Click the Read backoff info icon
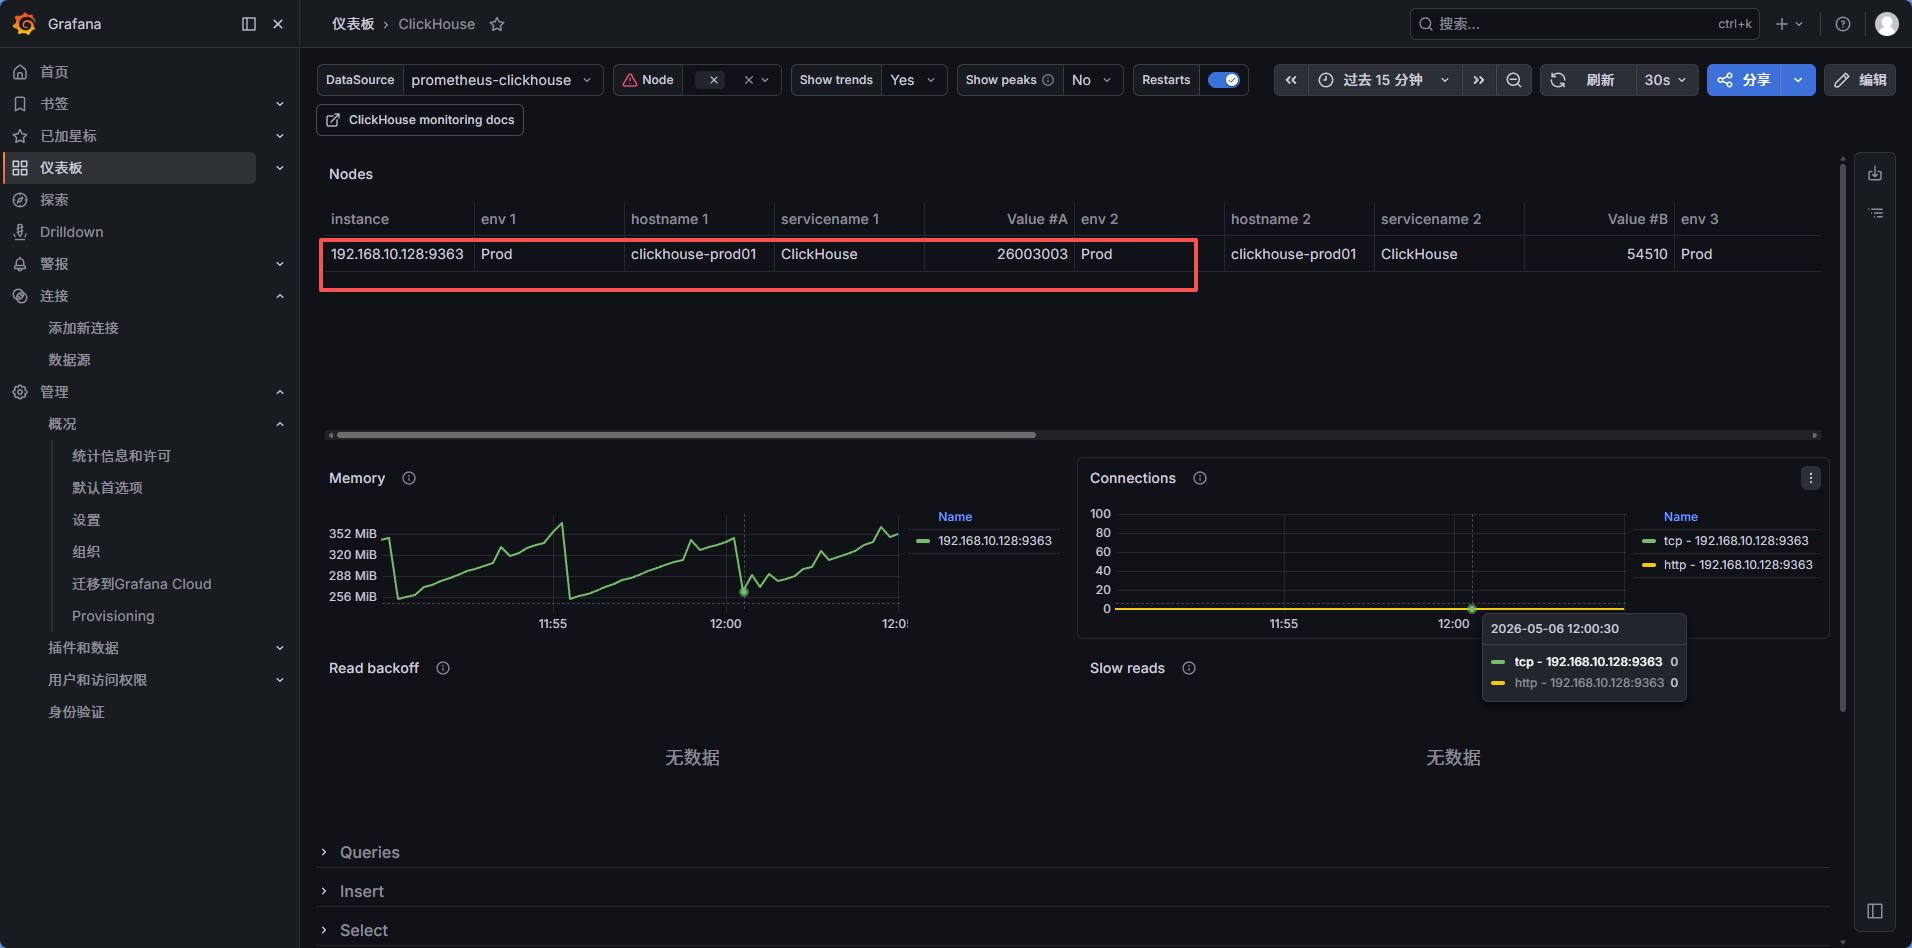The width and height of the screenshot is (1912, 948). tap(443, 668)
